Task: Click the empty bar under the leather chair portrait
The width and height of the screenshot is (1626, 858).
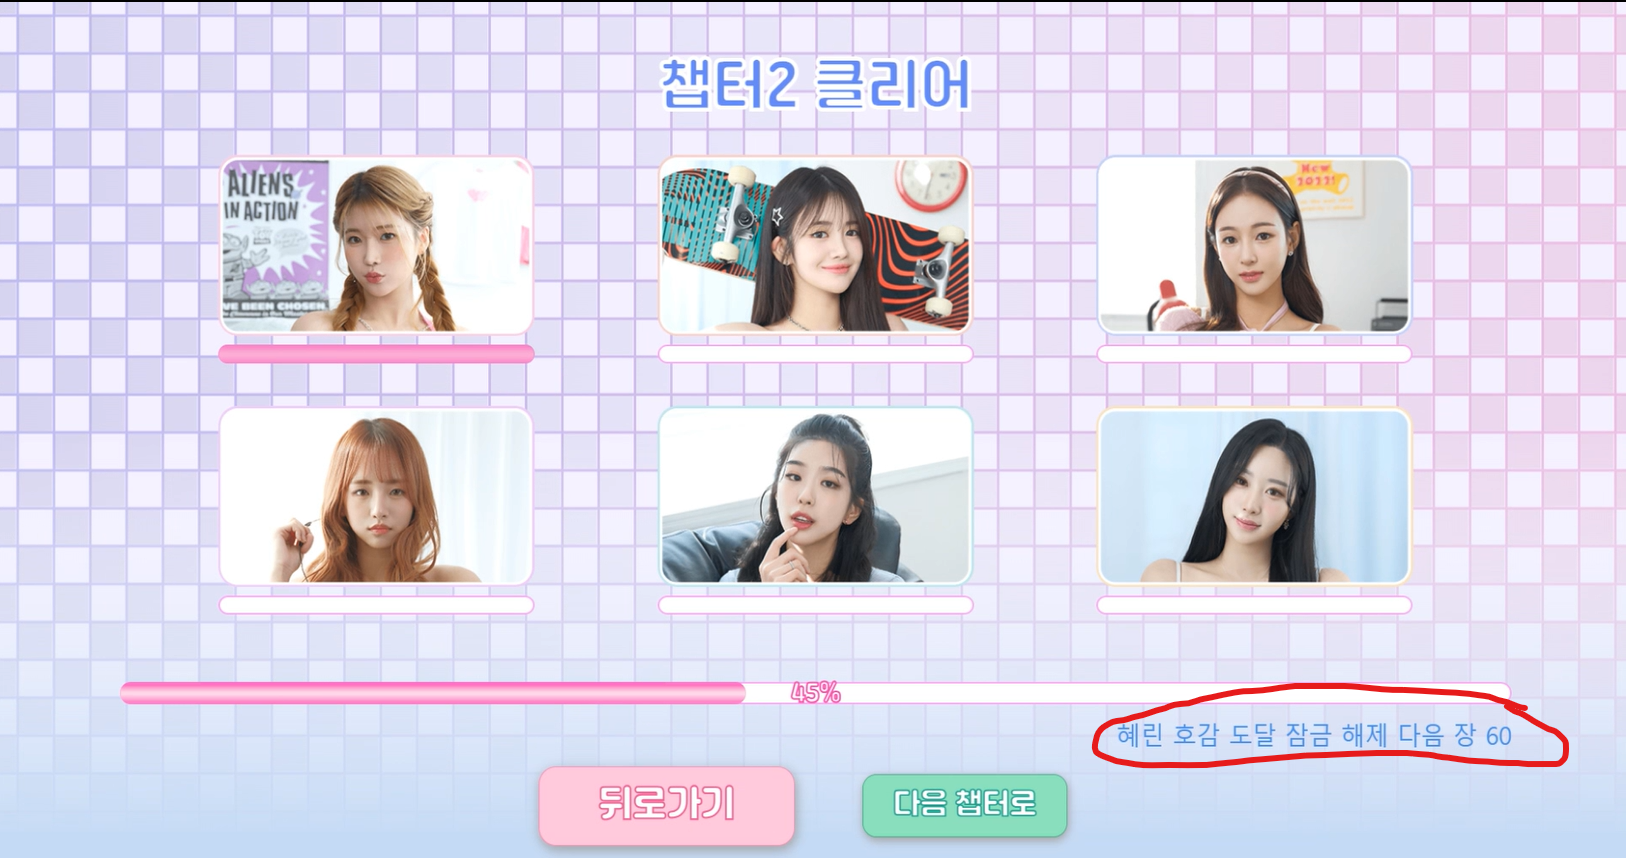Action: click(x=815, y=605)
